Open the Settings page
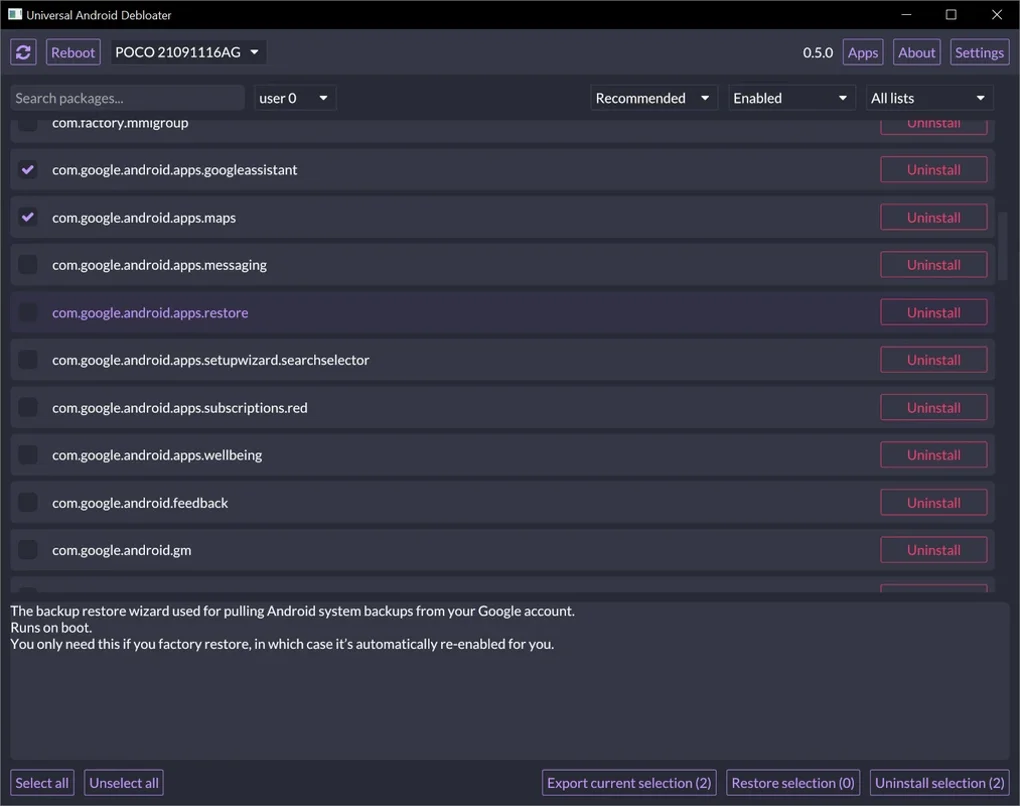 coord(979,53)
